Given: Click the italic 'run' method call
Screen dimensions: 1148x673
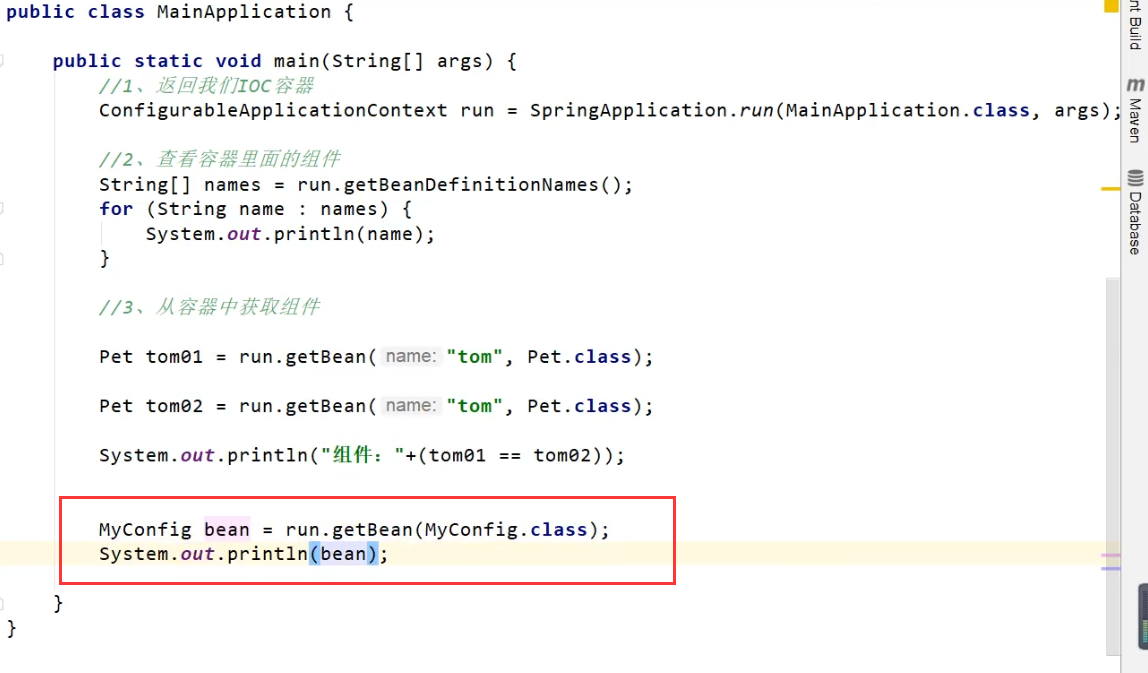Looking at the screenshot, I should point(756,111).
